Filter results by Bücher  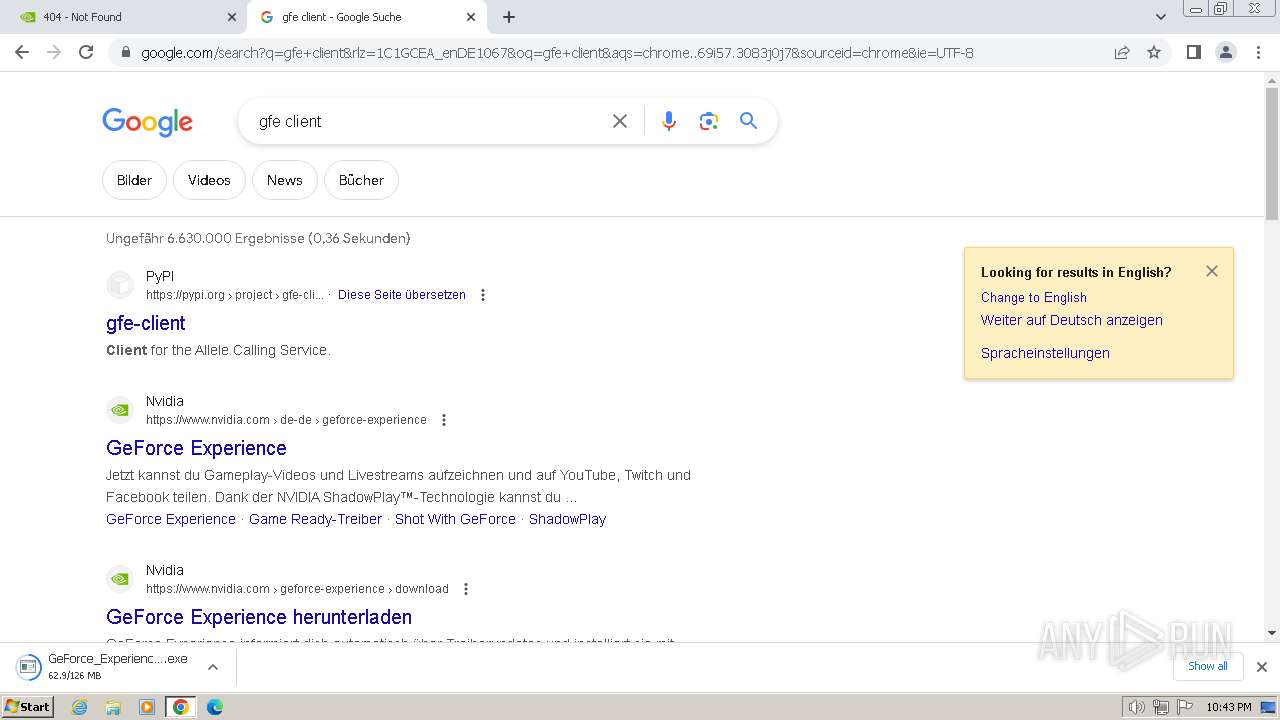point(361,180)
